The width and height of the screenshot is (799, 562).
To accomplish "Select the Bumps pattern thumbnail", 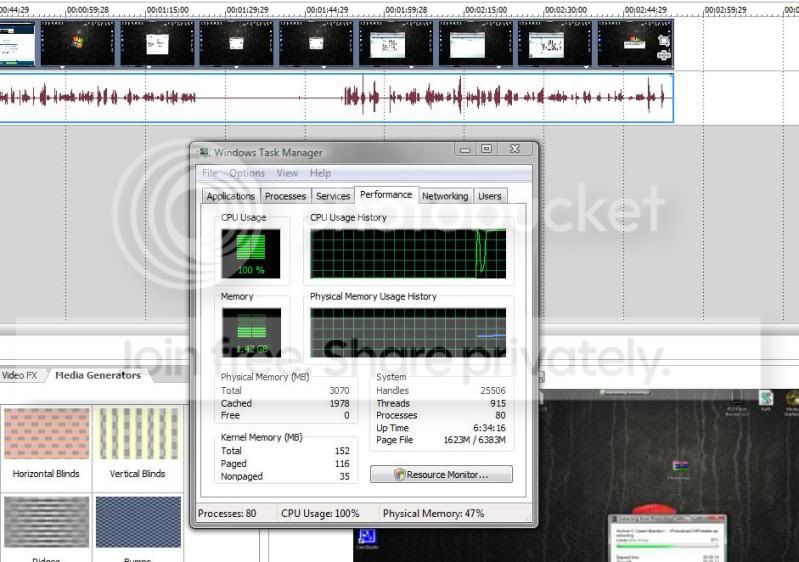I will 138,523.
